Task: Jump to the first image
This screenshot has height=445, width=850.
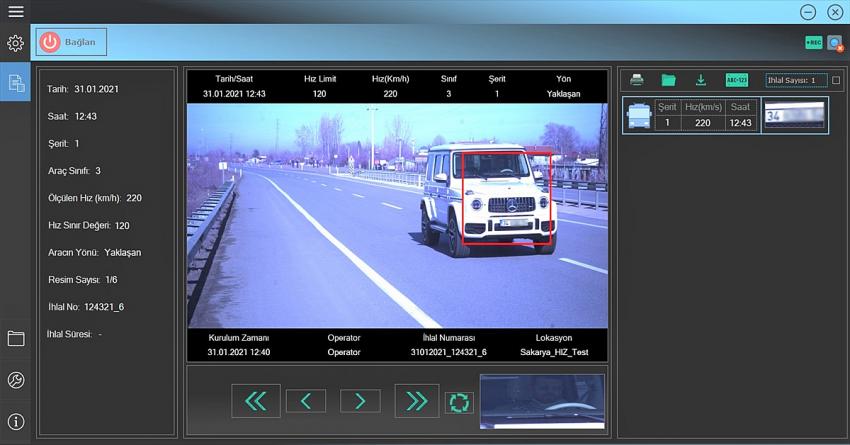Action: pos(256,401)
